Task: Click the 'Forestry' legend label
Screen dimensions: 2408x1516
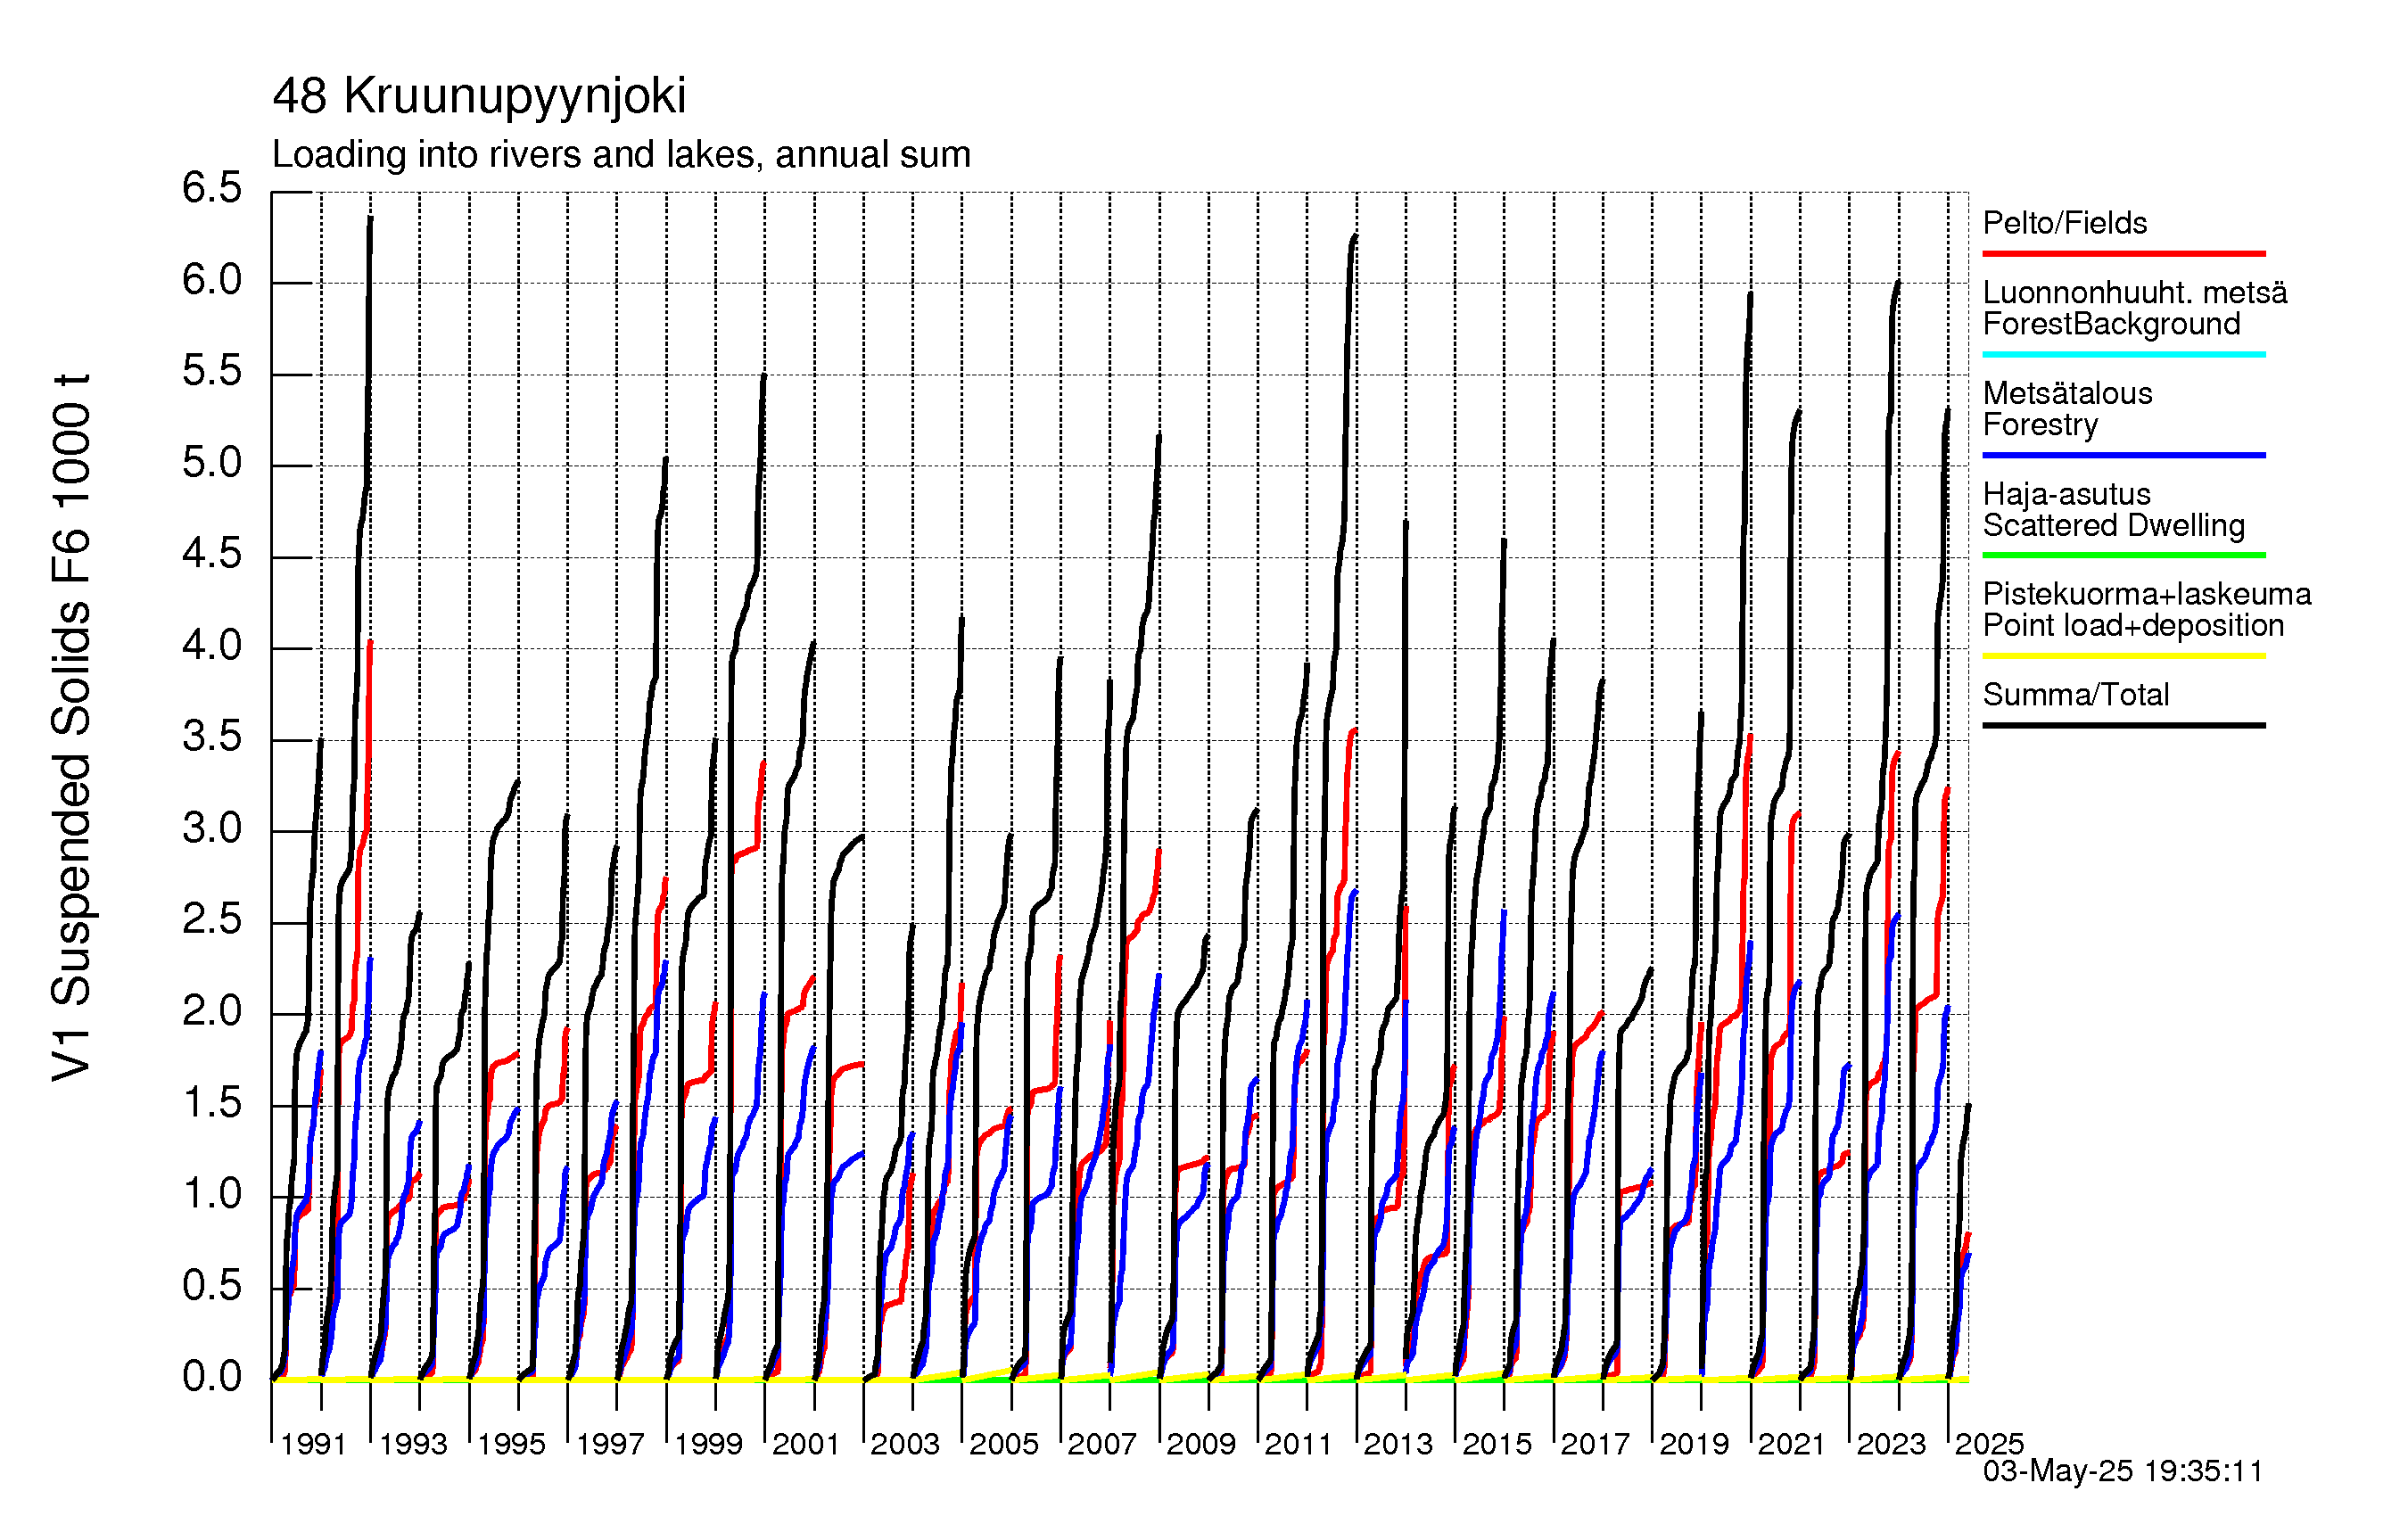Action: [2040, 425]
